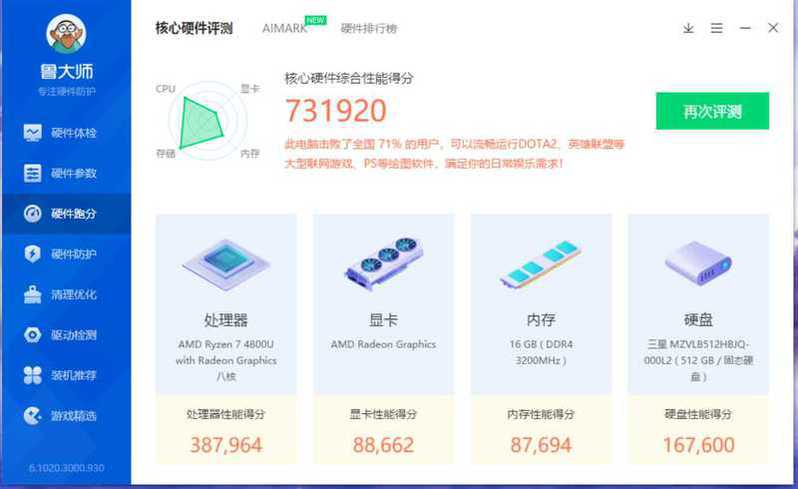Click the download arrow icon in the title bar

(x=688, y=28)
